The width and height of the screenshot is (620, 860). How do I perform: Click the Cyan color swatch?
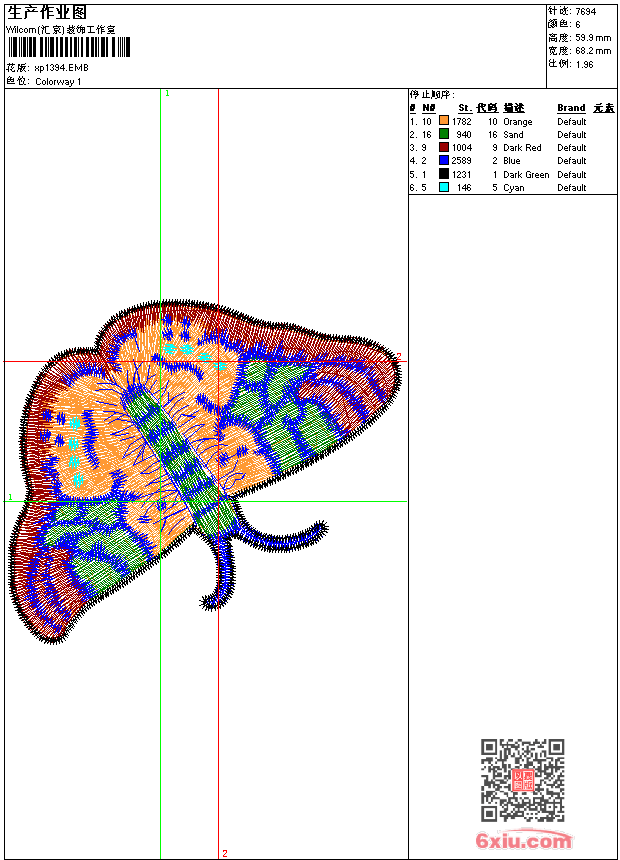tap(444, 187)
